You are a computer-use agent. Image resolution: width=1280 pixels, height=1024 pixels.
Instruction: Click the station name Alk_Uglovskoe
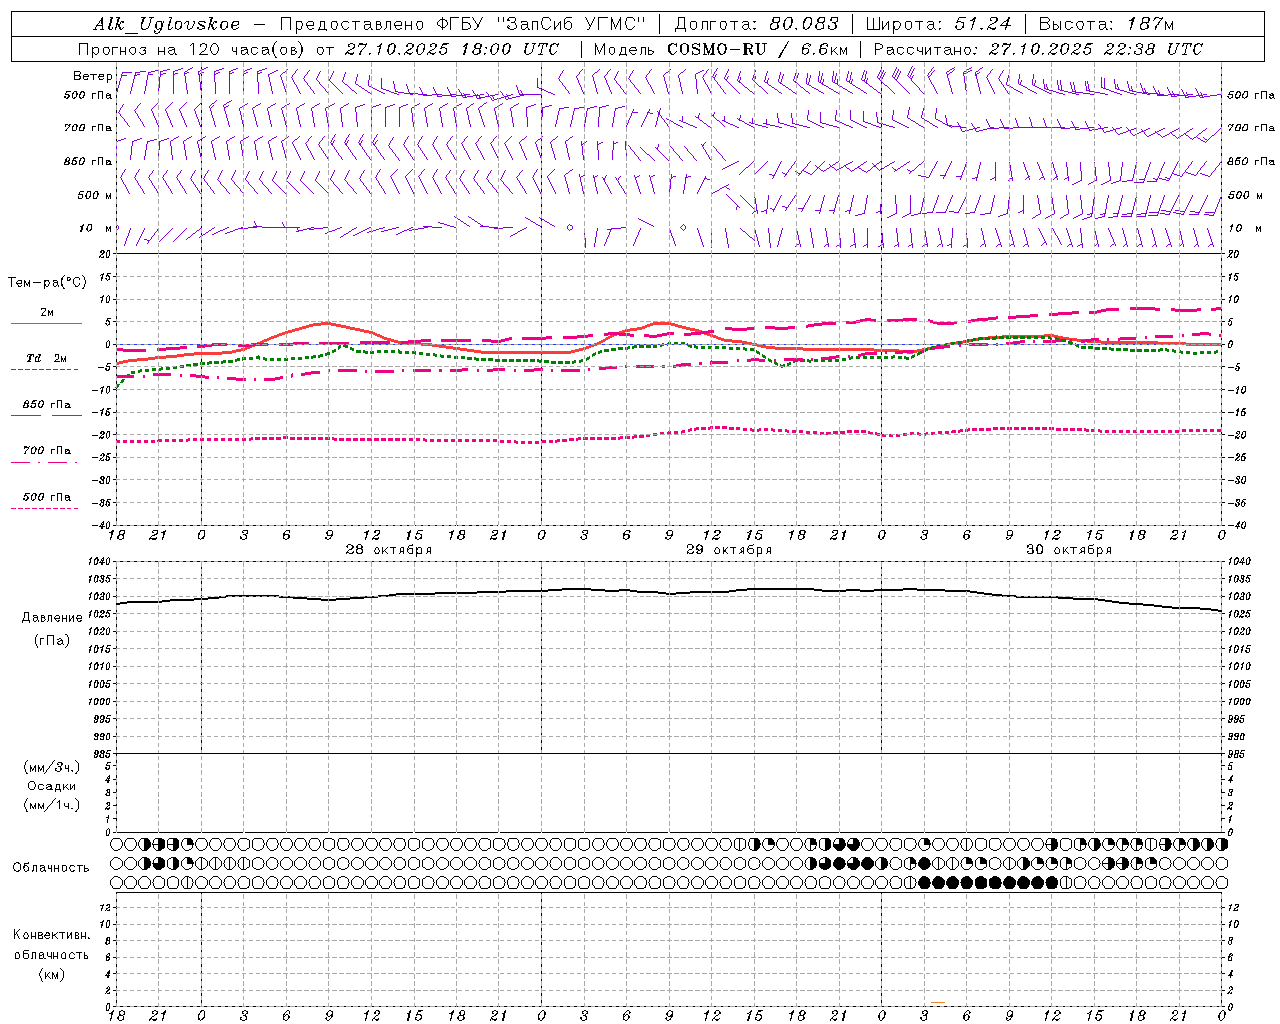[166, 24]
